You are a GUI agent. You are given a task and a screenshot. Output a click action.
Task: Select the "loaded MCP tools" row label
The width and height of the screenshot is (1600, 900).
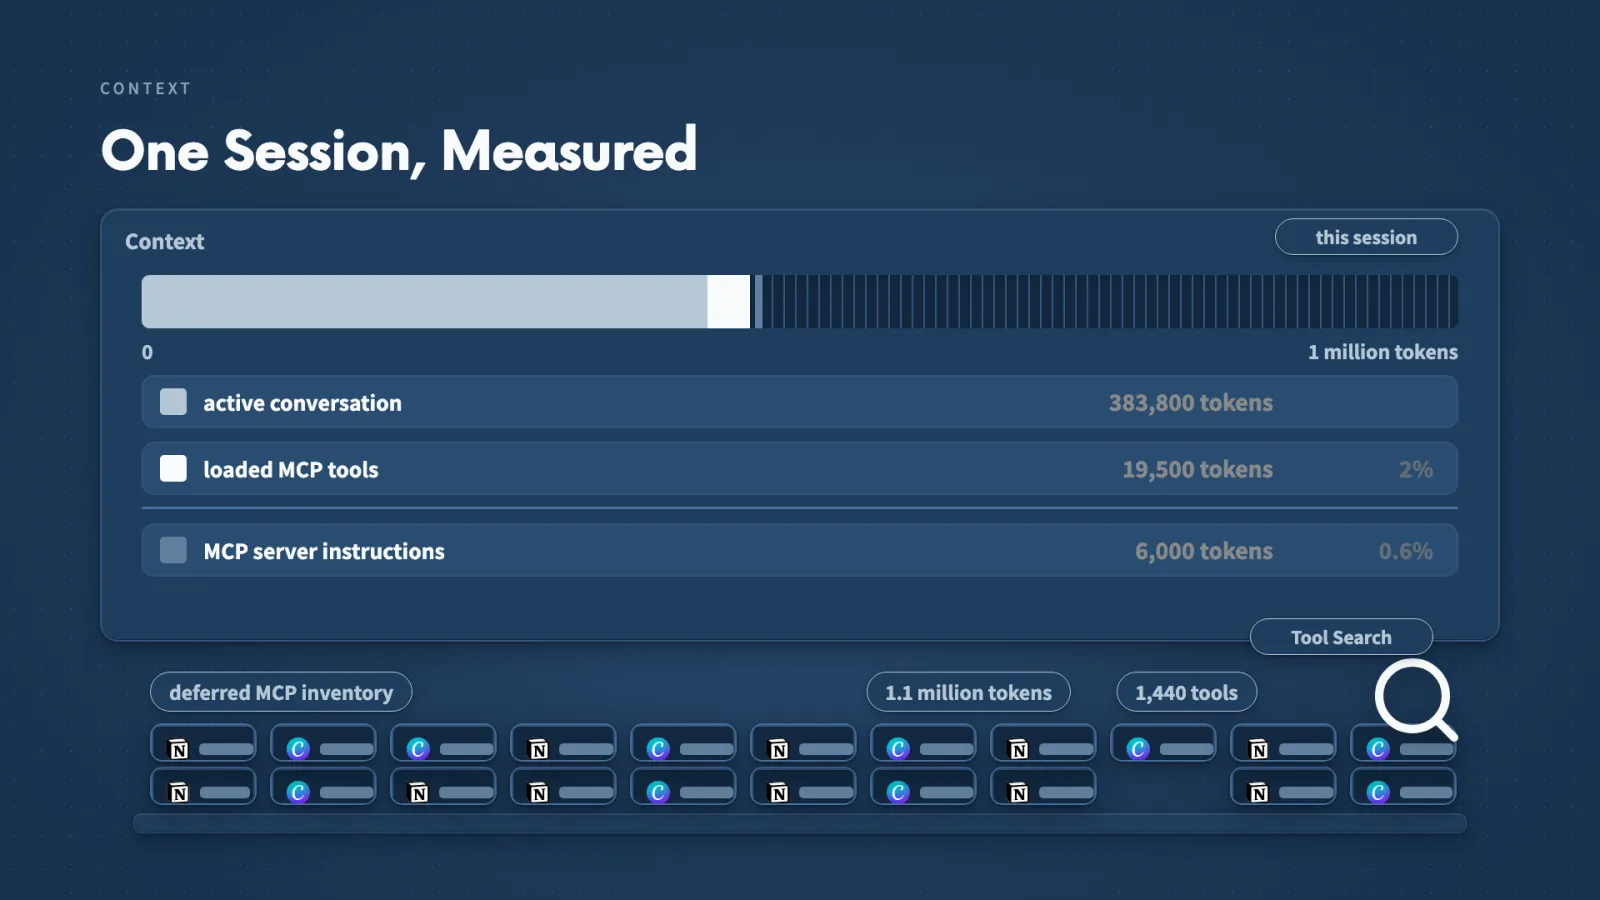(291, 469)
